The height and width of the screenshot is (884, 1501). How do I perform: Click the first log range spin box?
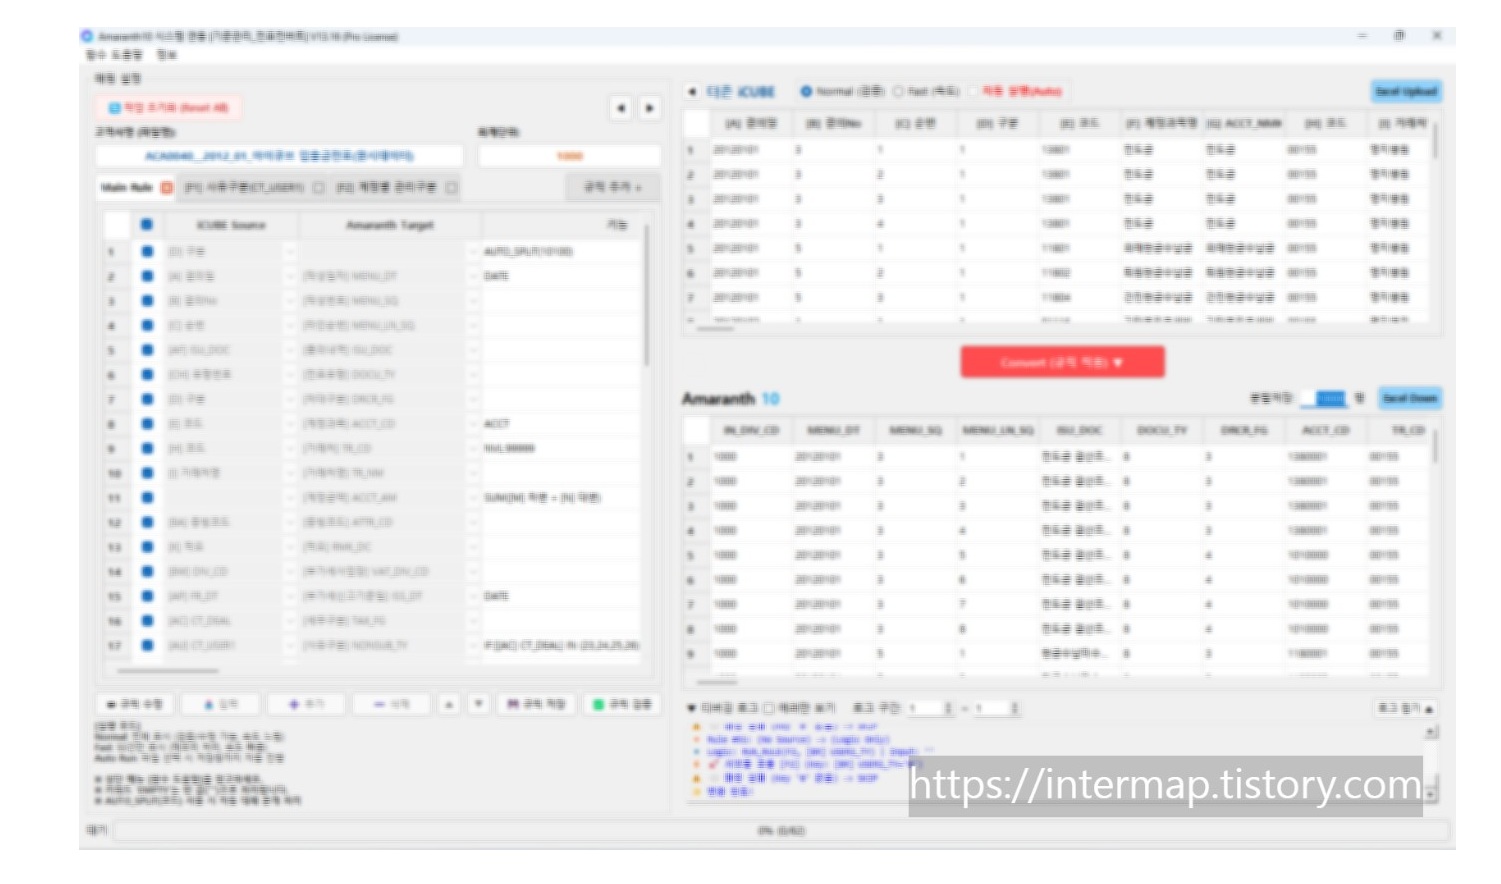(x=933, y=708)
